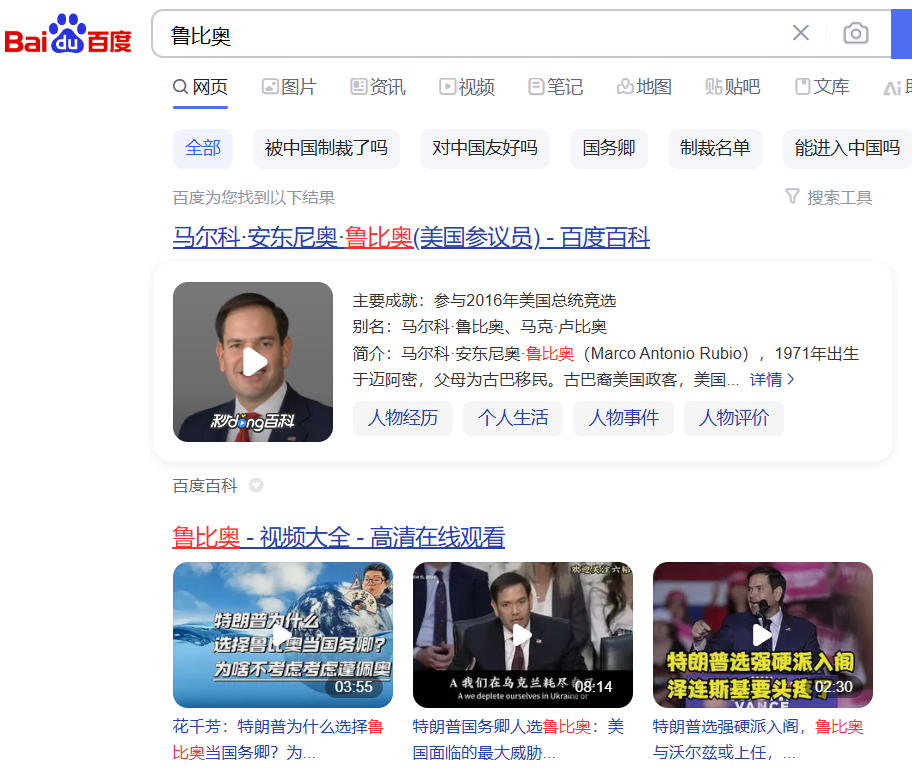Open the 人物评价 section
912x768 pixels.
coord(734,418)
